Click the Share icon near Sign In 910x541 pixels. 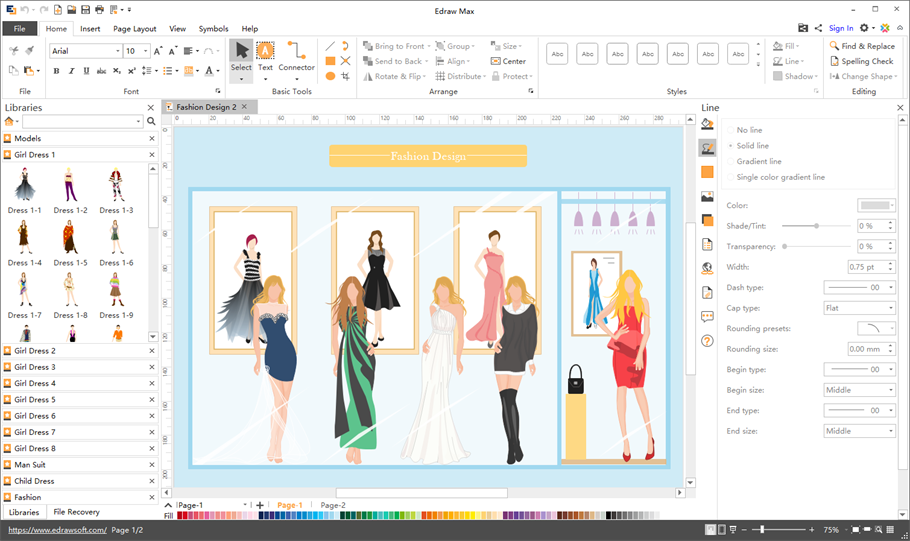tap(819, 29)
